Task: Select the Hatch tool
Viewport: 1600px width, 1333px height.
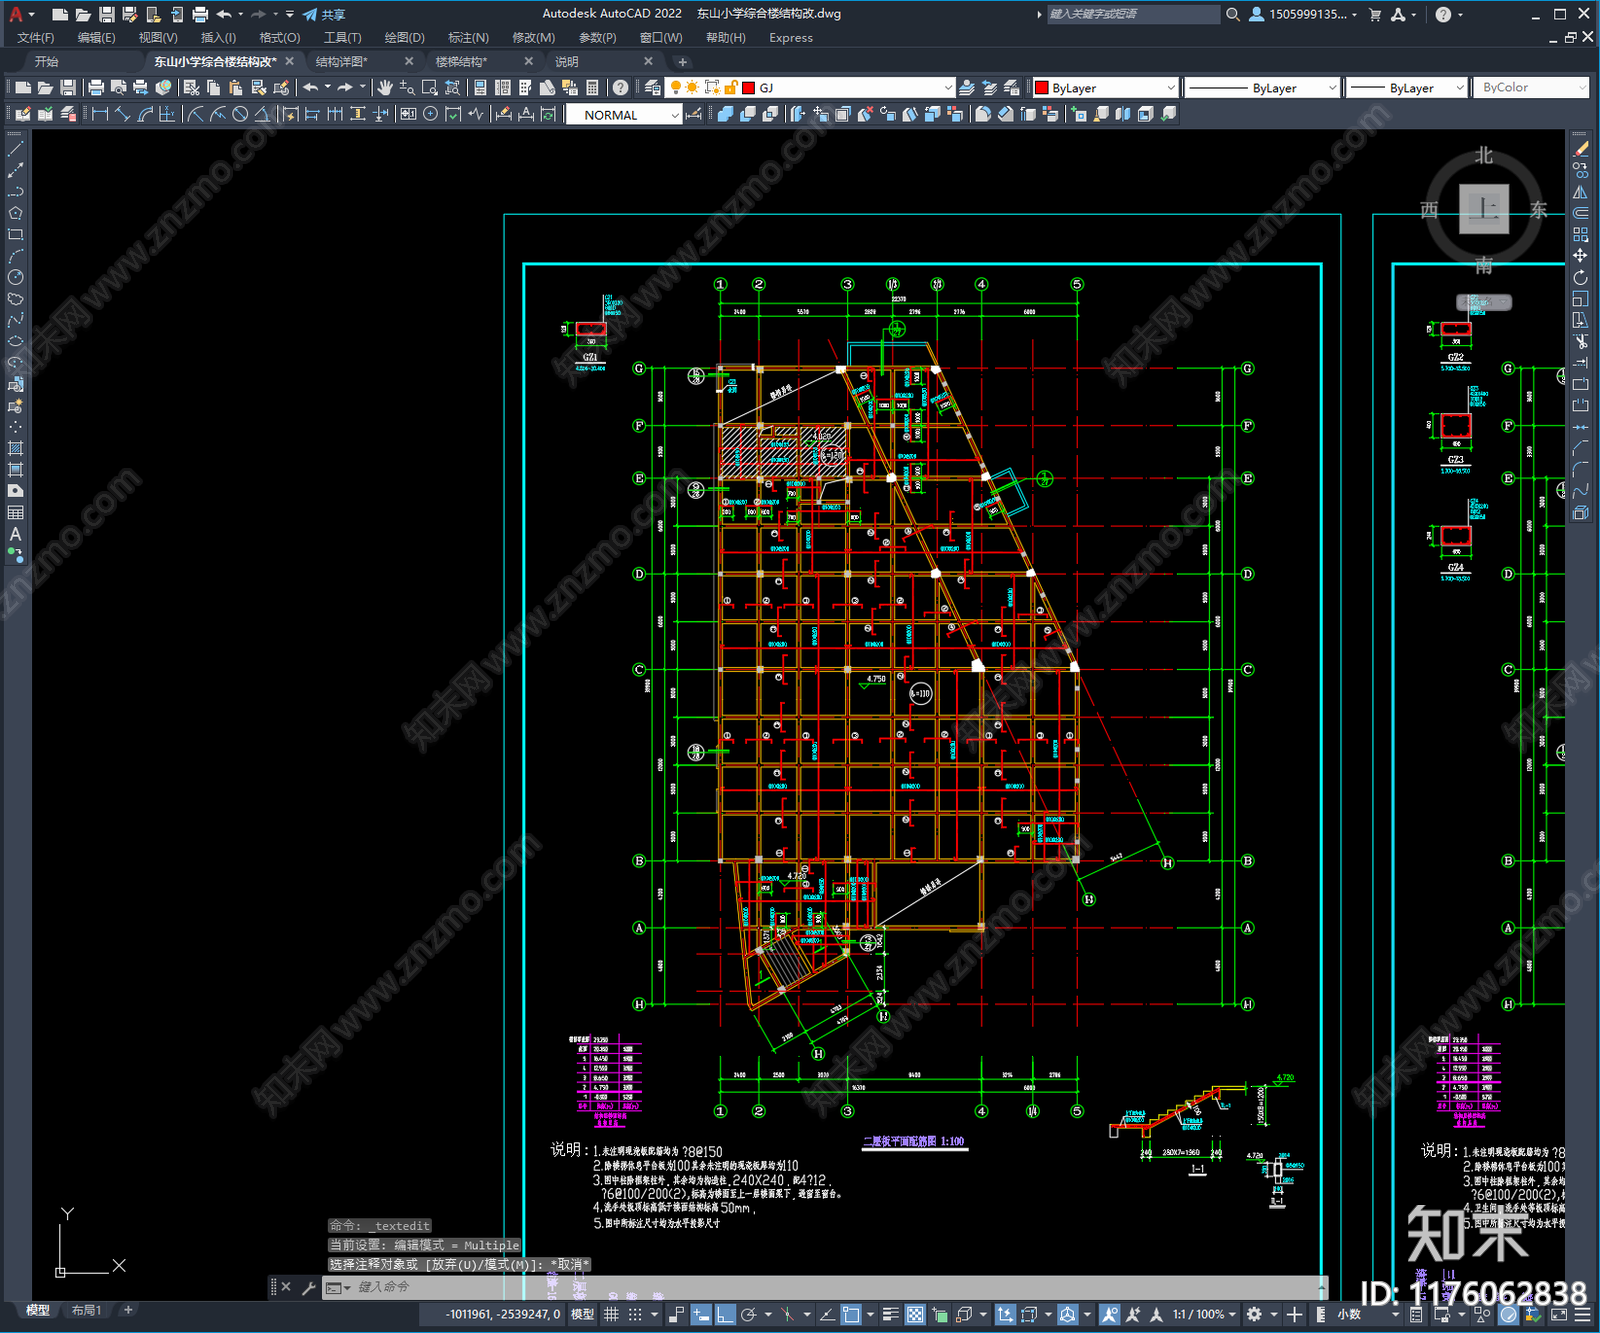Action: (15, 449)
